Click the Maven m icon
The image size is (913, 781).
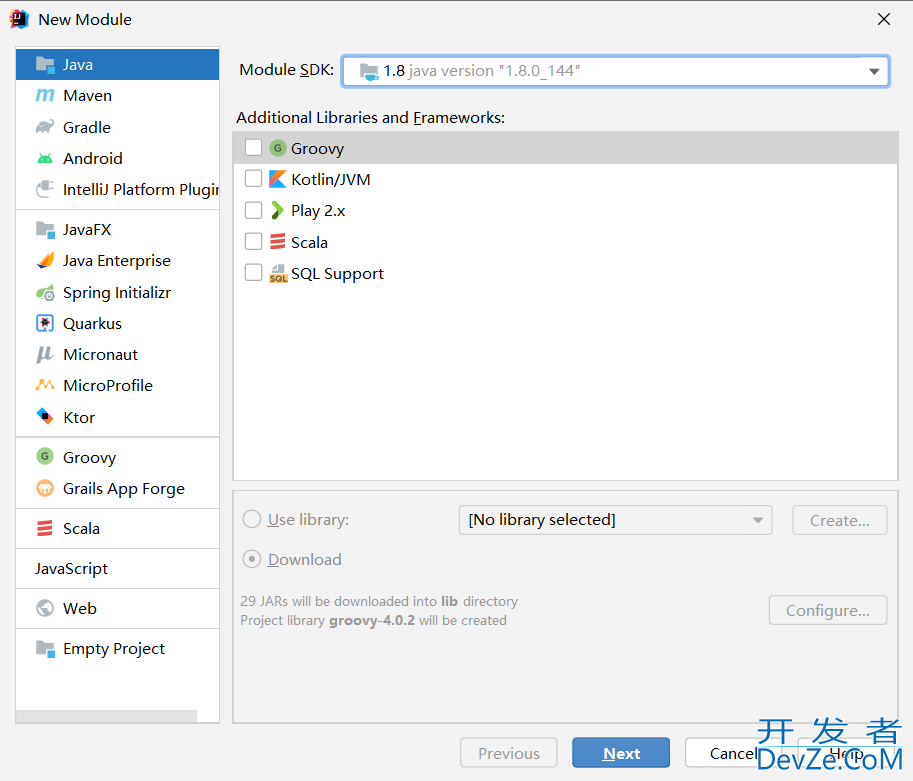[x=45, y=95]
